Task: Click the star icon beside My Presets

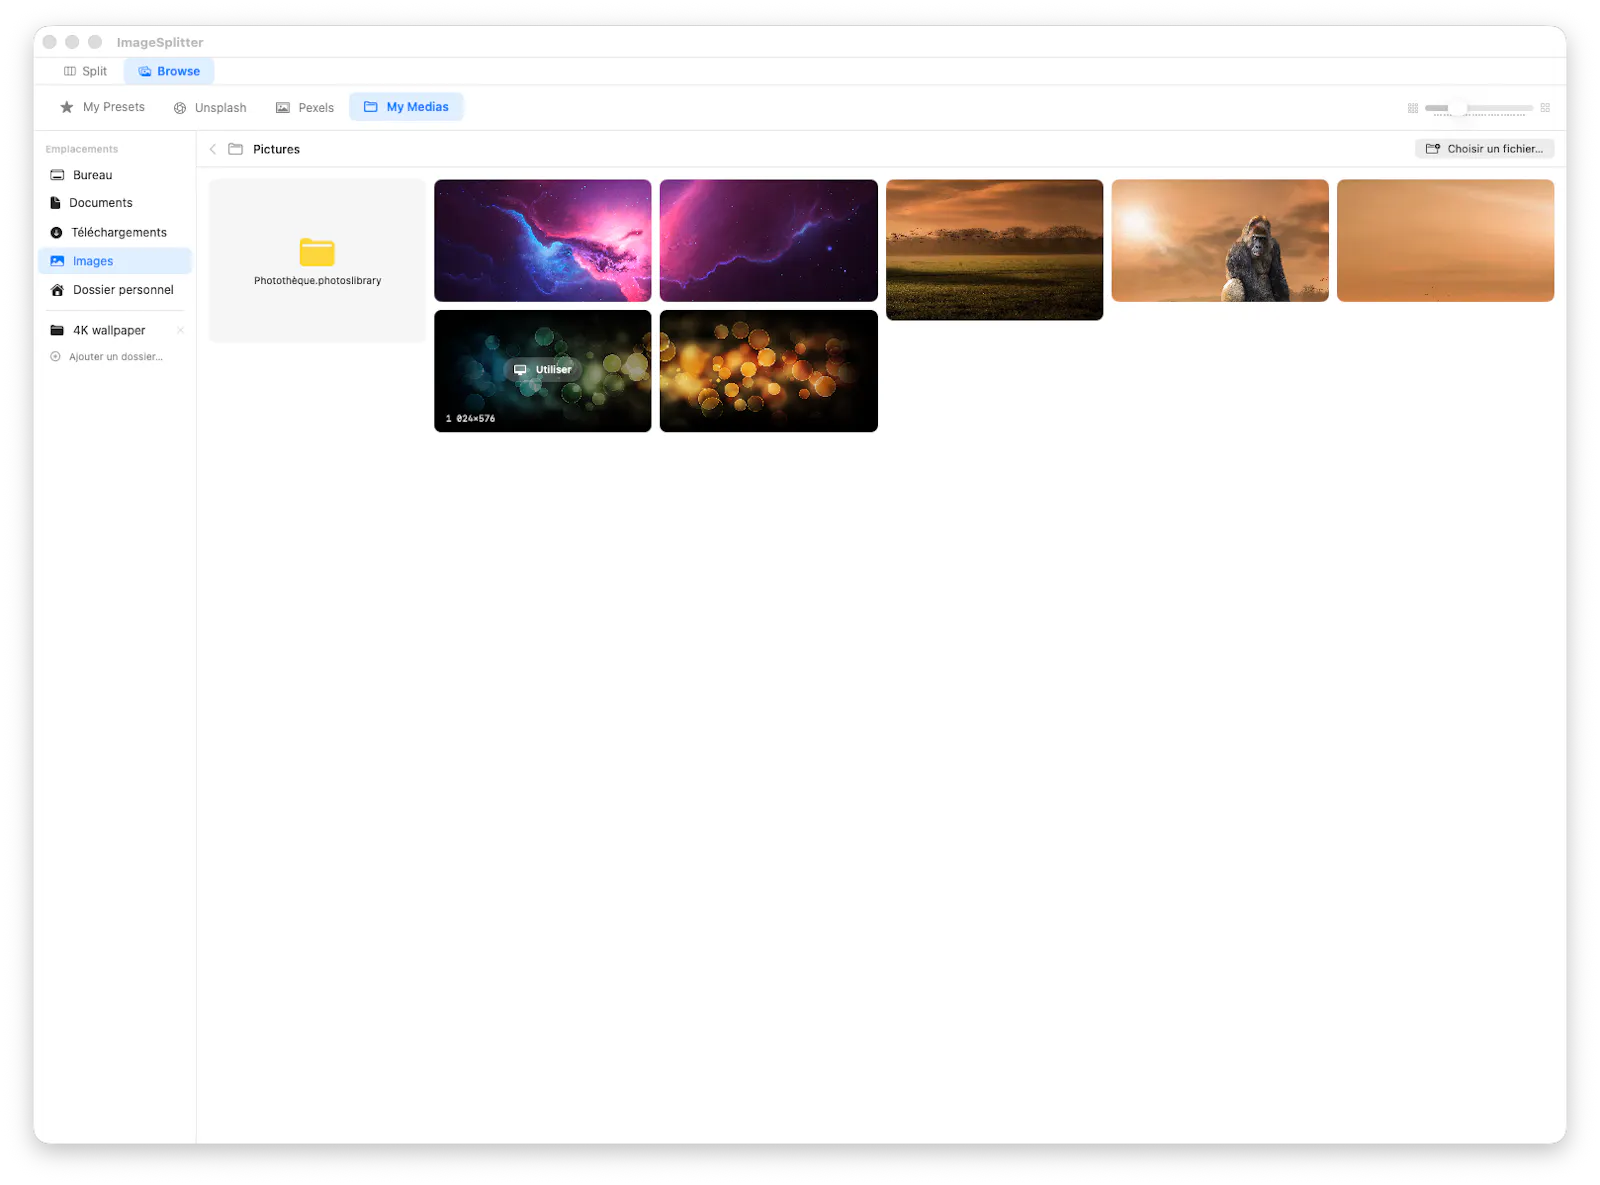Action: [x=67, y=107]
